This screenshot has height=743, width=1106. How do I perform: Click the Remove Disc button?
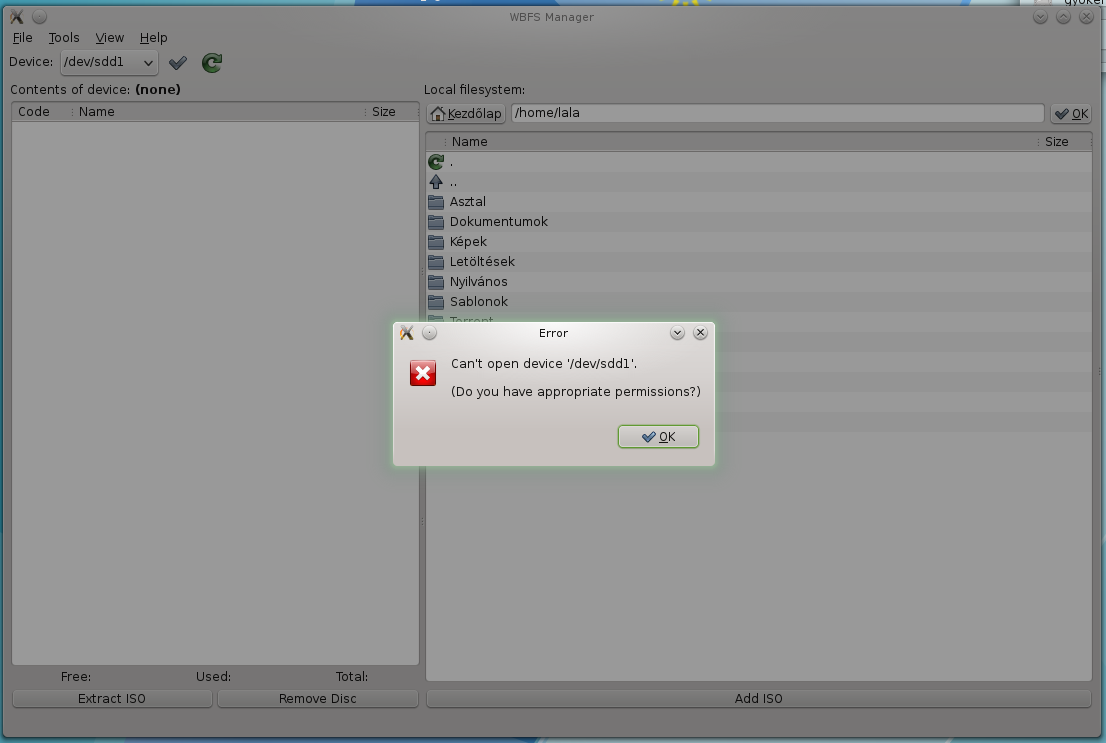[x=317, y=699]
